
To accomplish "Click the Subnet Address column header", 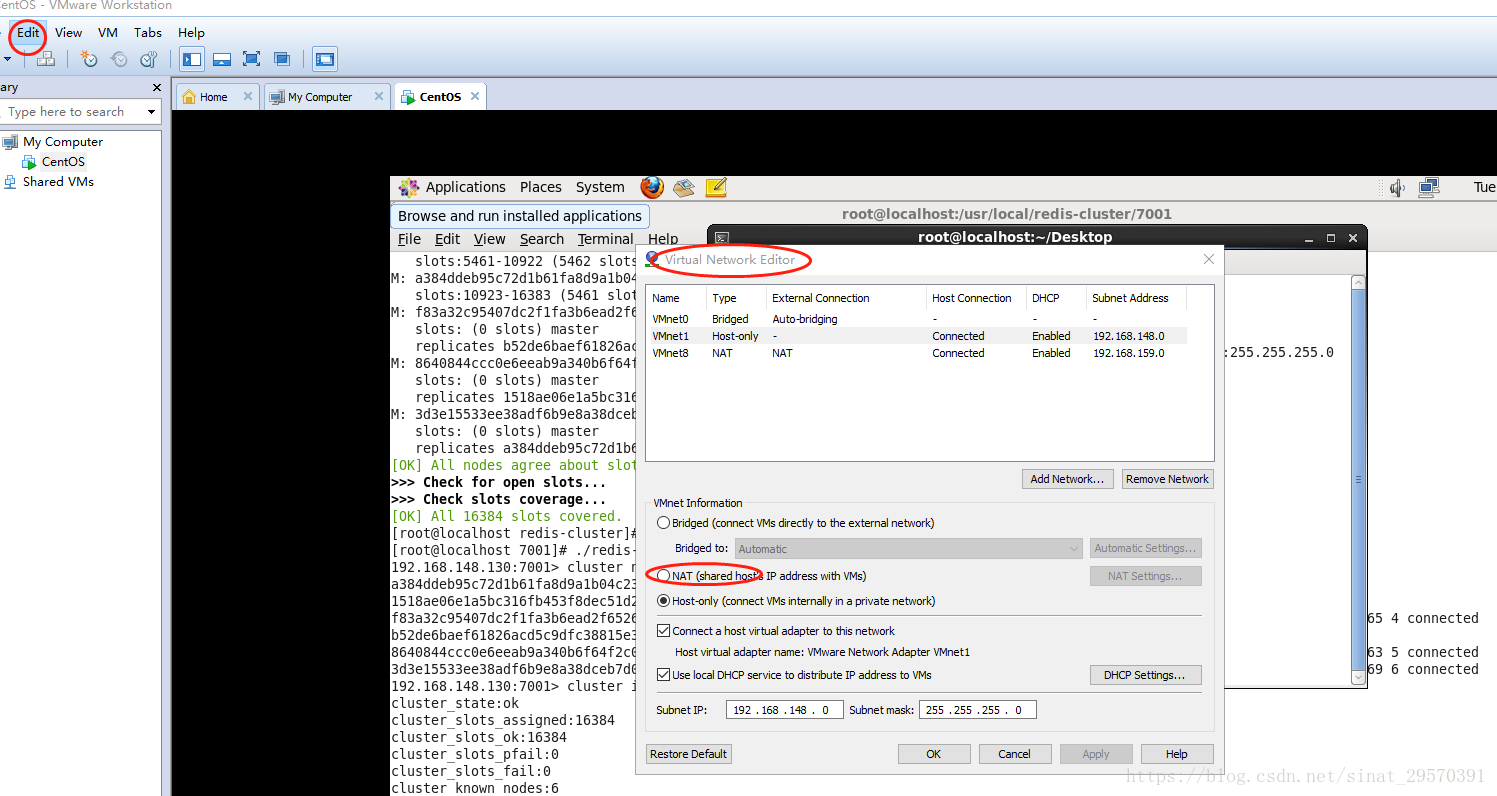I will (x=1137, y=298).
